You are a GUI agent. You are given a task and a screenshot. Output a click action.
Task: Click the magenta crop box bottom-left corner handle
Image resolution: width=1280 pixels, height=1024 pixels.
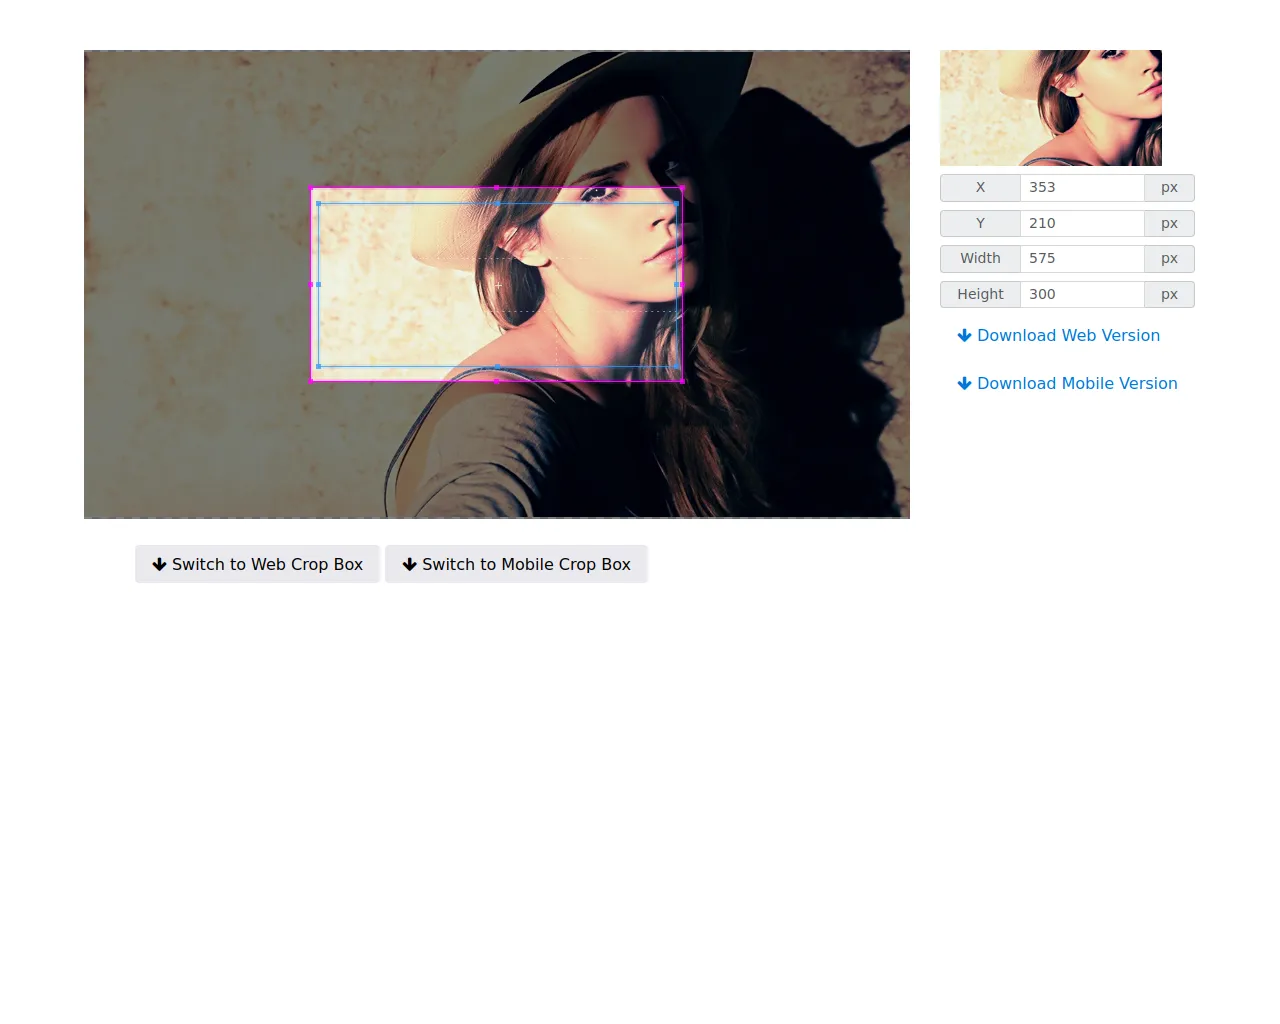311,381
